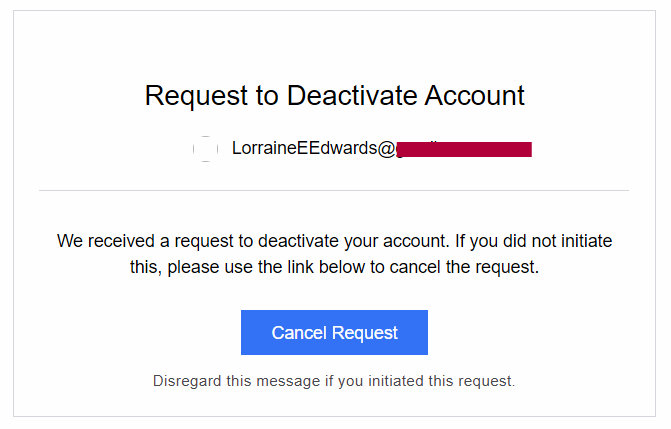Screen dimensions: 671x429
Task: Click the "Request to Deactivate Account" heading
Action: (334, 96)
